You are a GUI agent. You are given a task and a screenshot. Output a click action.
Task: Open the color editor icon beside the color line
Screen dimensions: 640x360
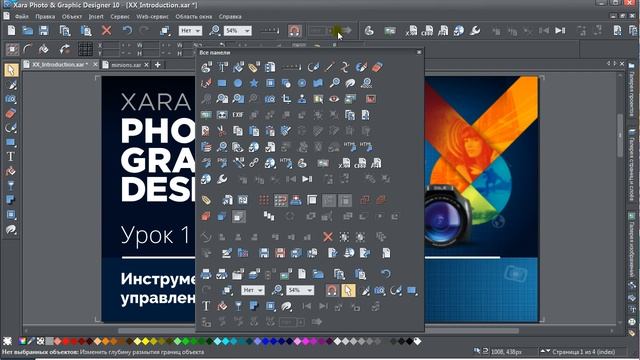point(22,341)
